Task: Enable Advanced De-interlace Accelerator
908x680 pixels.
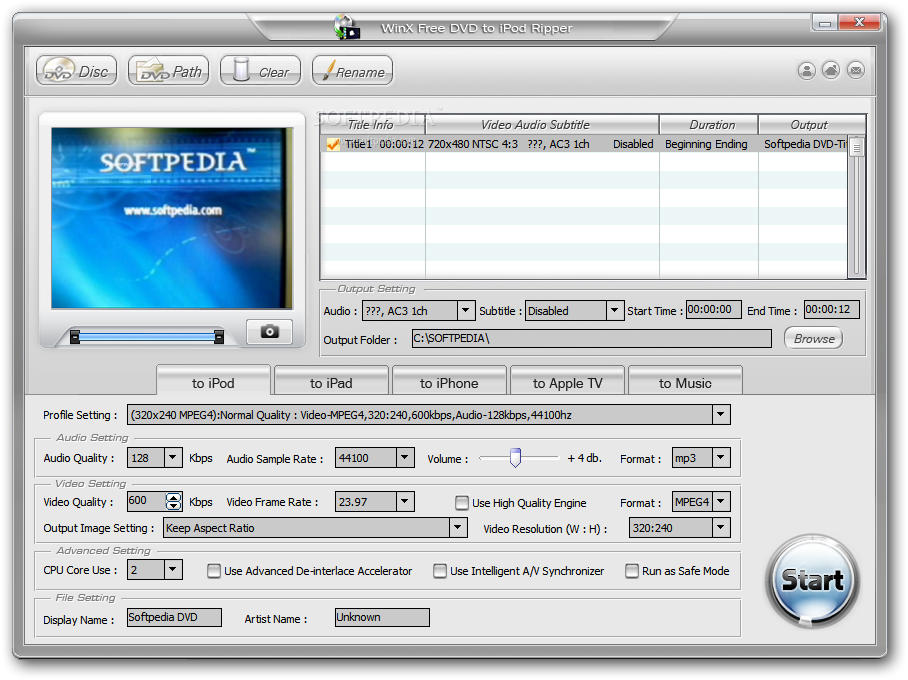Action: tap(214, 571)
